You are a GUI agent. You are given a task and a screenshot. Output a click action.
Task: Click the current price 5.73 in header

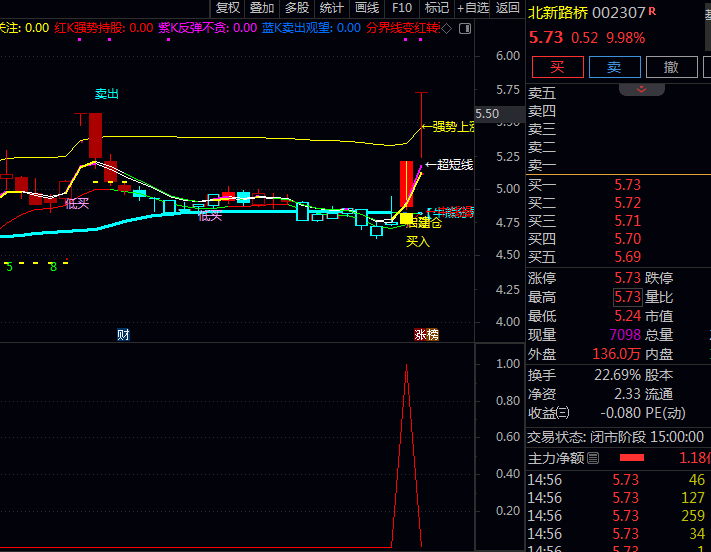(546, 38)
